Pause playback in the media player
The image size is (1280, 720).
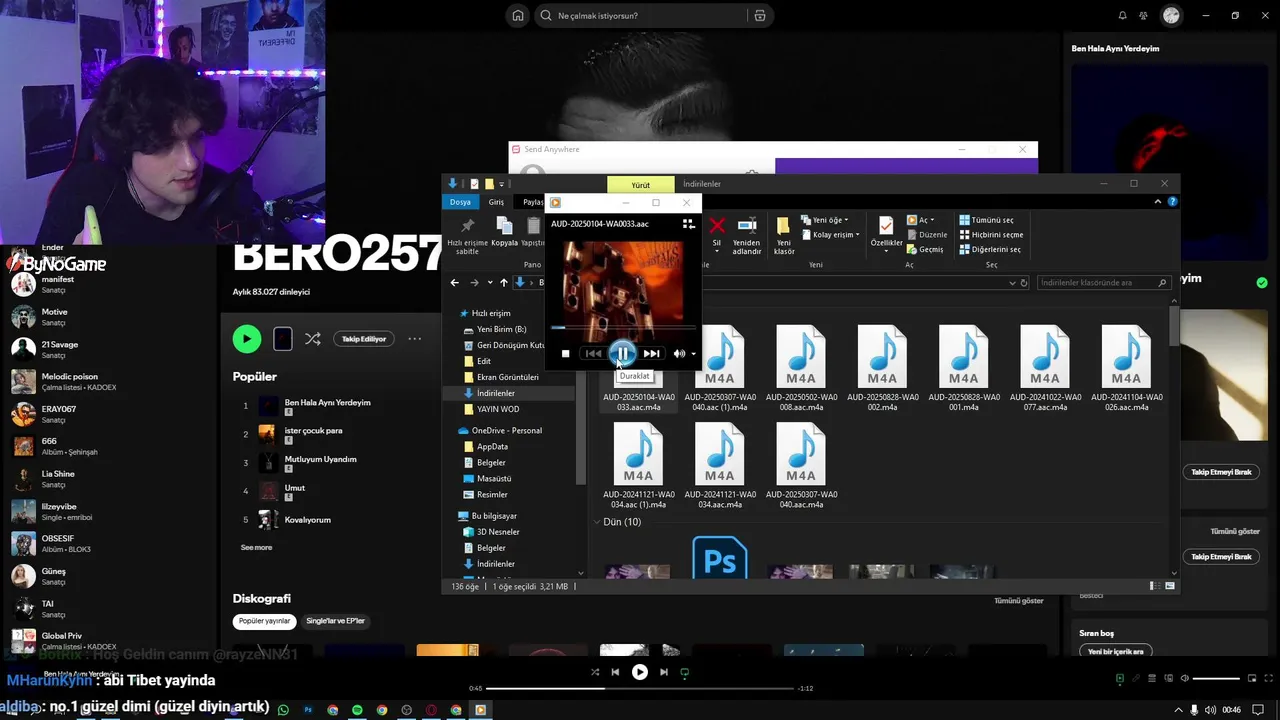click(622, 353)
